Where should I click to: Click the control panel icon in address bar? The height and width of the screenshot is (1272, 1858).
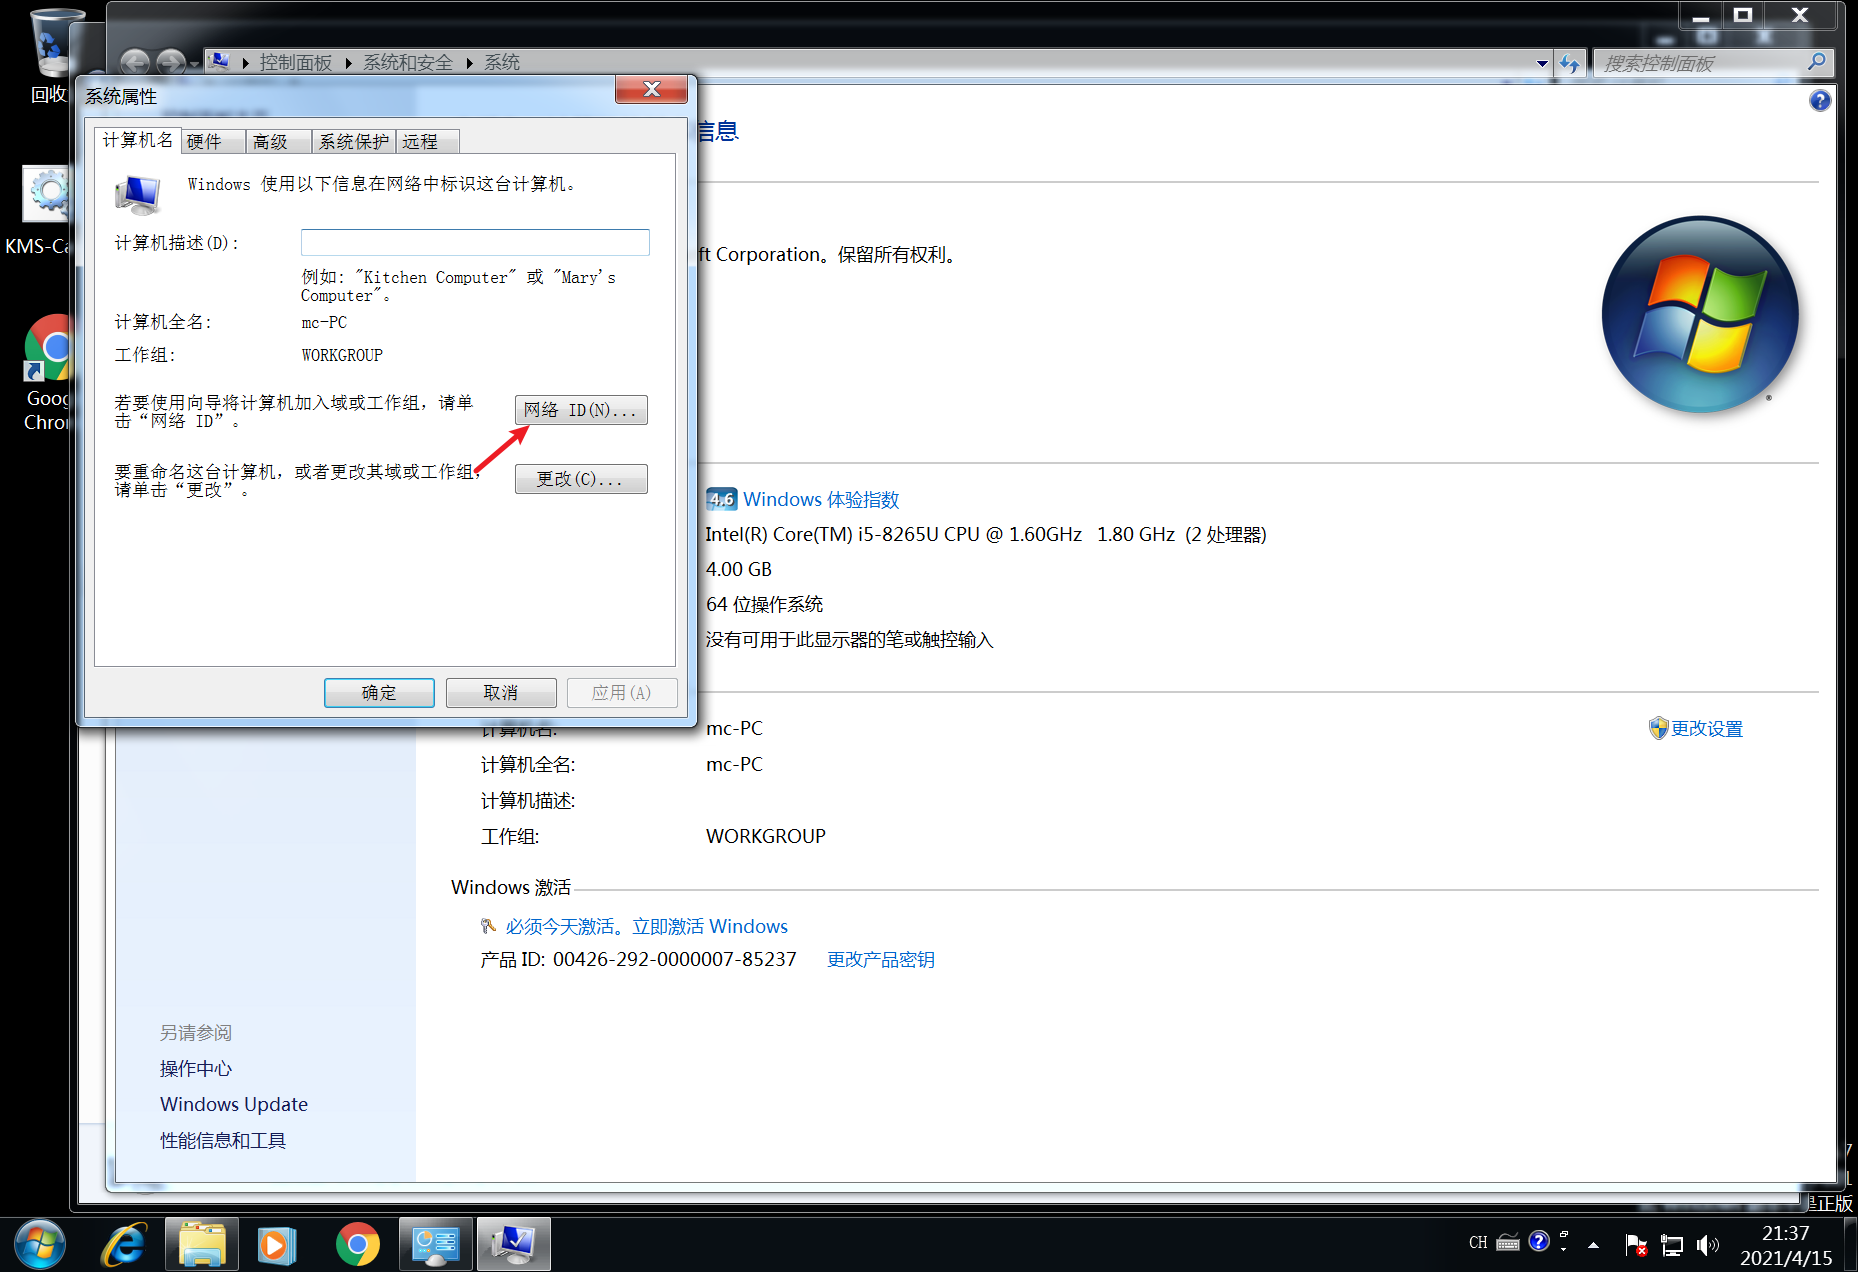[x=219, y=62]
